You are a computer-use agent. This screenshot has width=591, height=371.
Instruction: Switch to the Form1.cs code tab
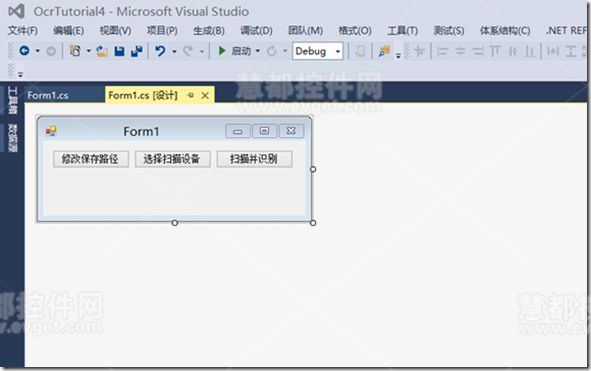click(x=48, y=95)
